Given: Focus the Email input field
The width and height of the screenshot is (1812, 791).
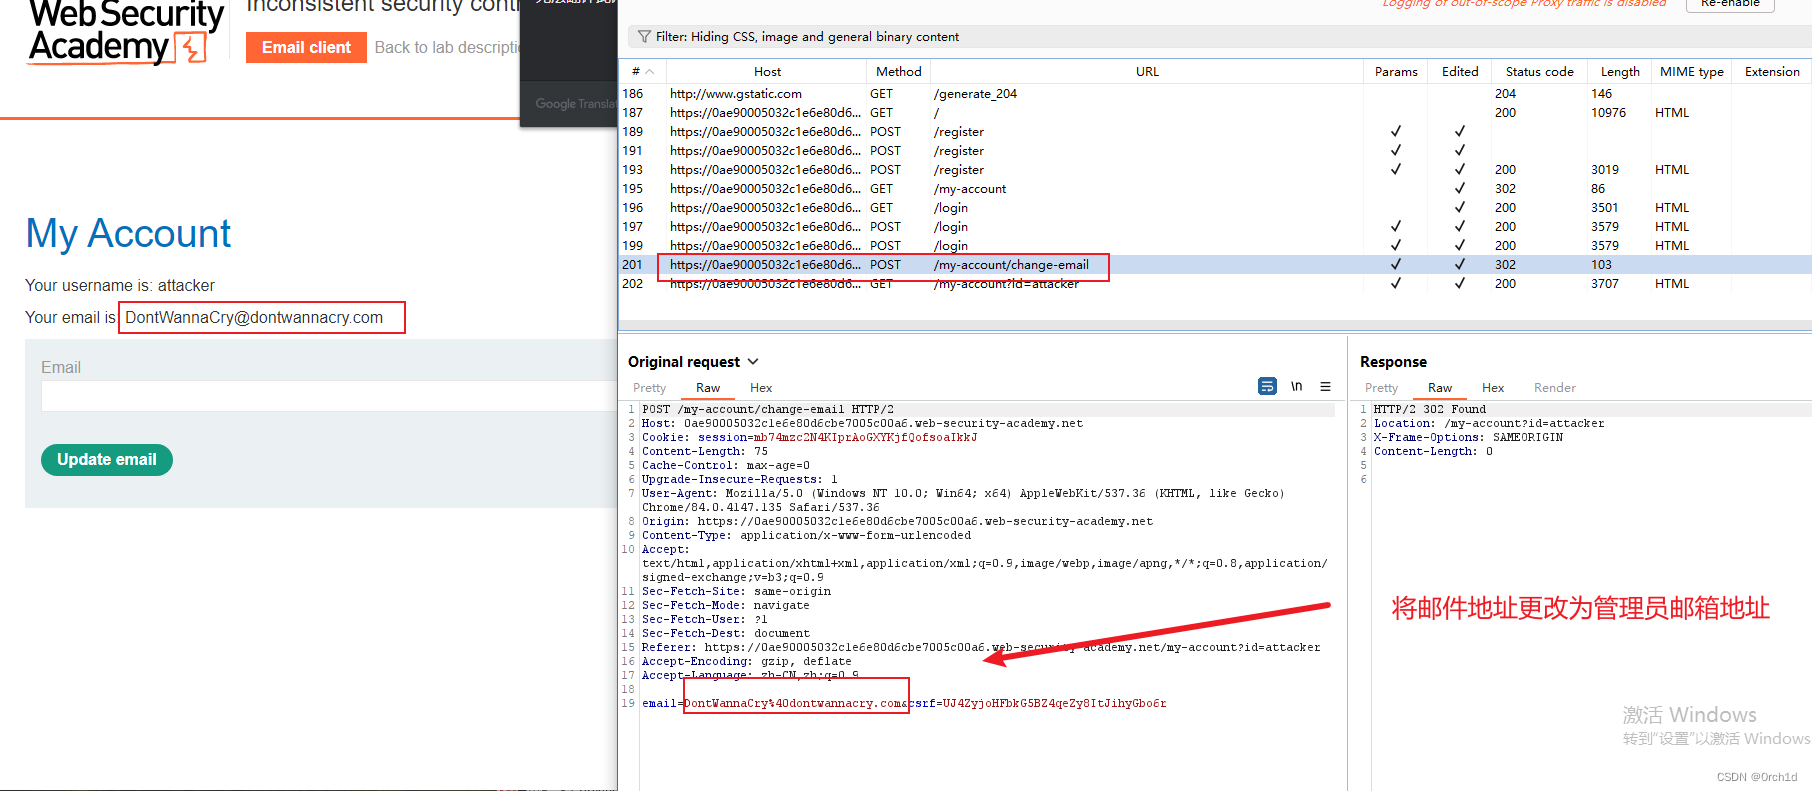Looking at the screenshot, I should point(330,396).
